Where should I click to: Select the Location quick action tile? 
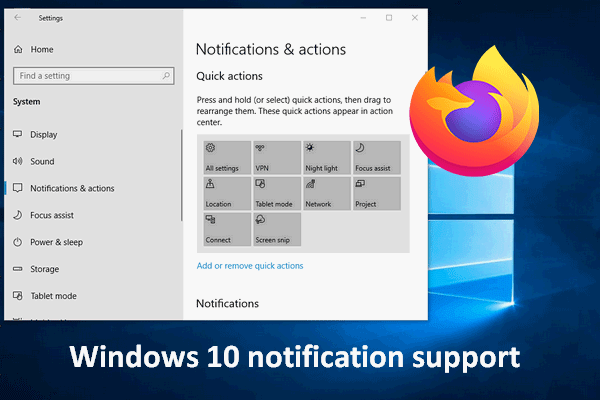(227, 193)
